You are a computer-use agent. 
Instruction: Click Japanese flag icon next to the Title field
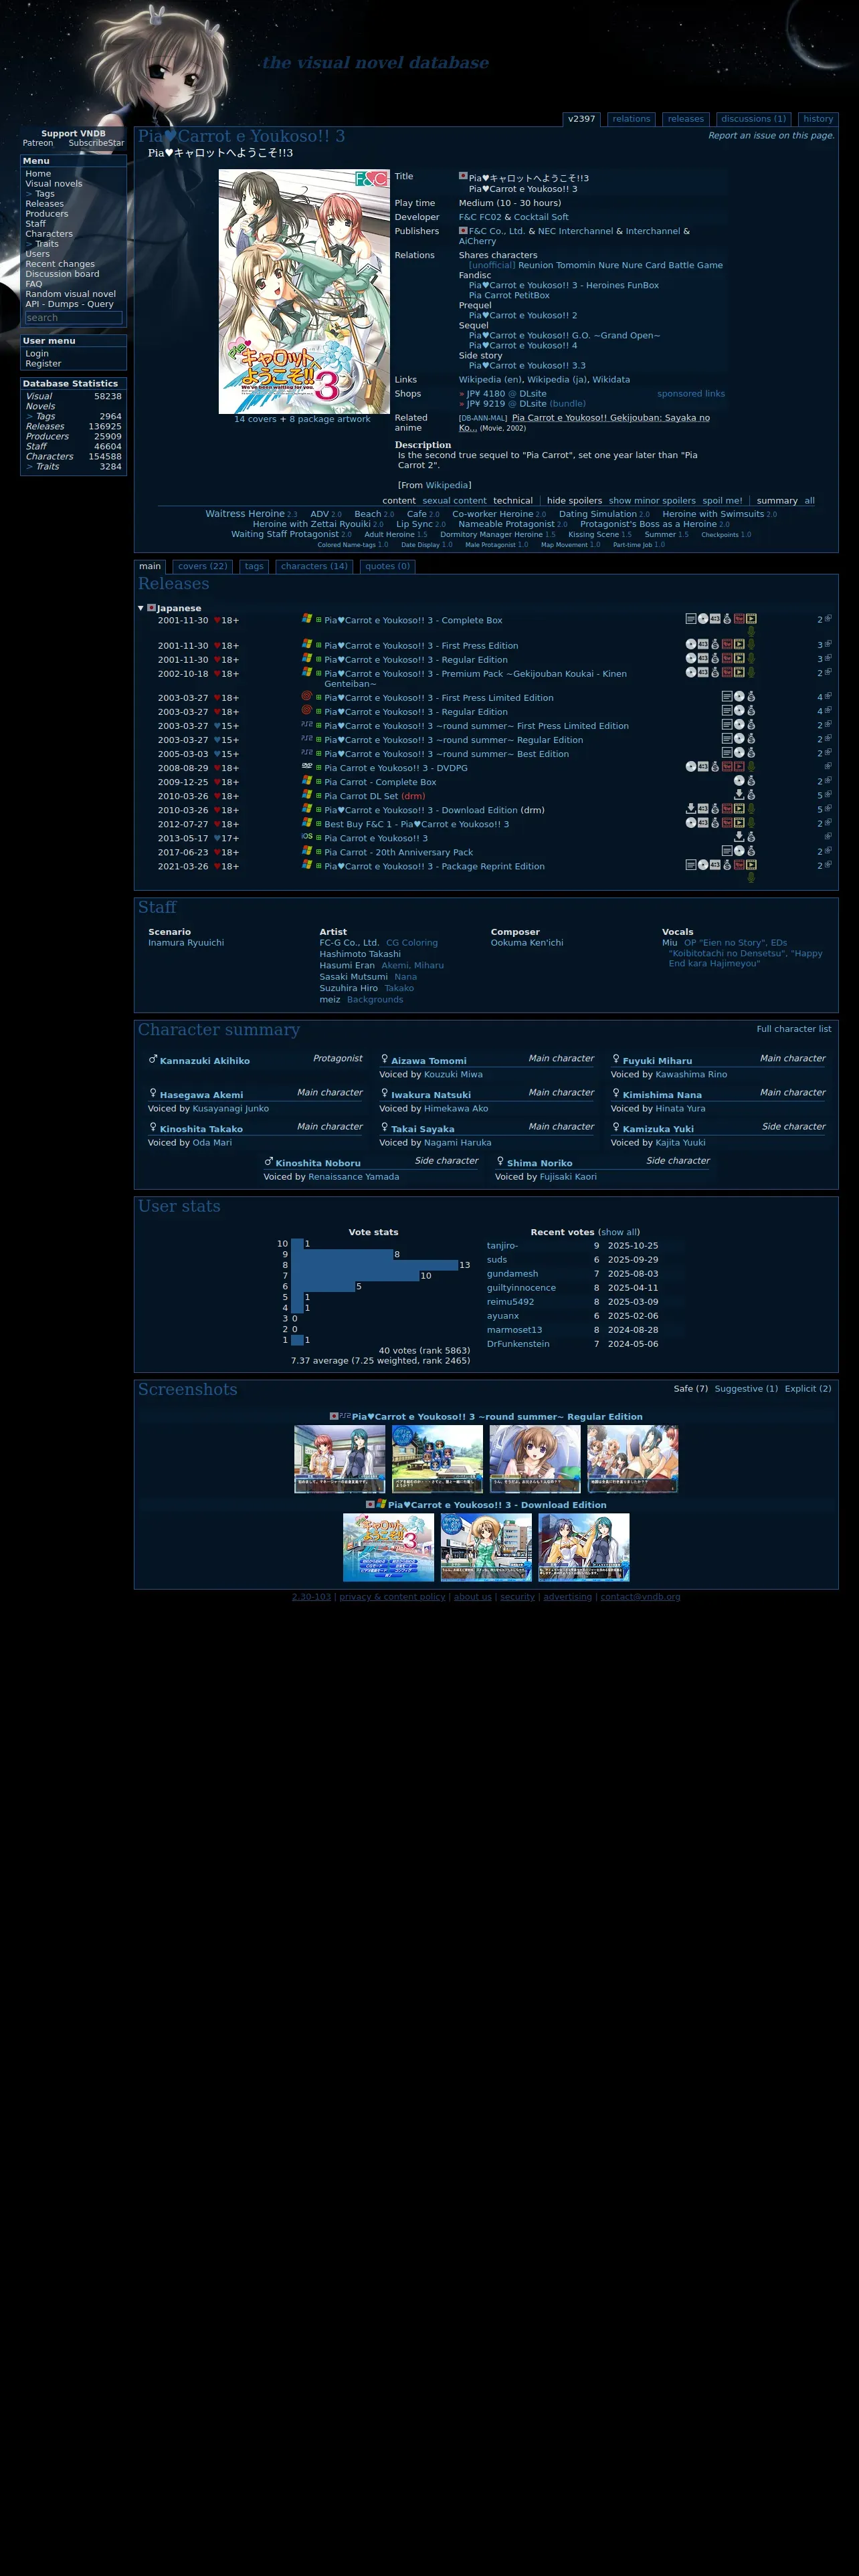(463, 176)
